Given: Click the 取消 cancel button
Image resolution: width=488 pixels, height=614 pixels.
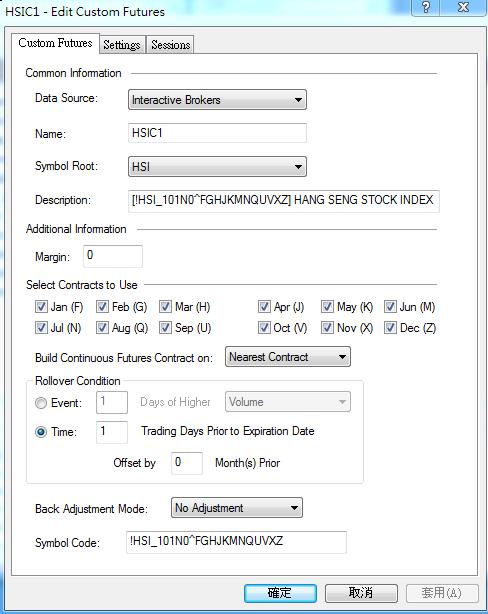Looking at the screenshot, I should tap(361, 593).
